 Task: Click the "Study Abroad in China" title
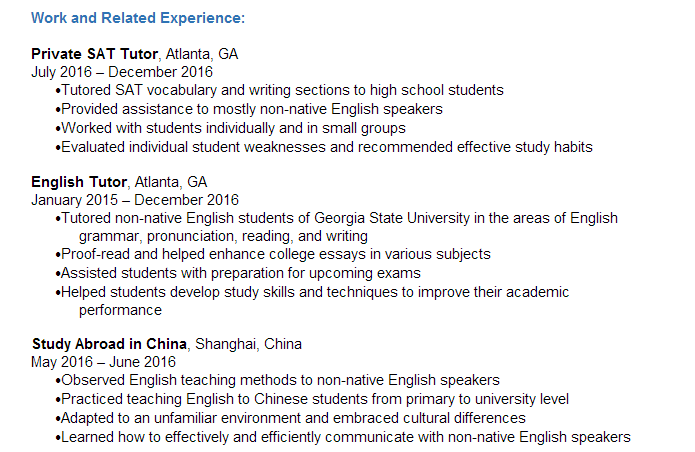click(111, 344)
